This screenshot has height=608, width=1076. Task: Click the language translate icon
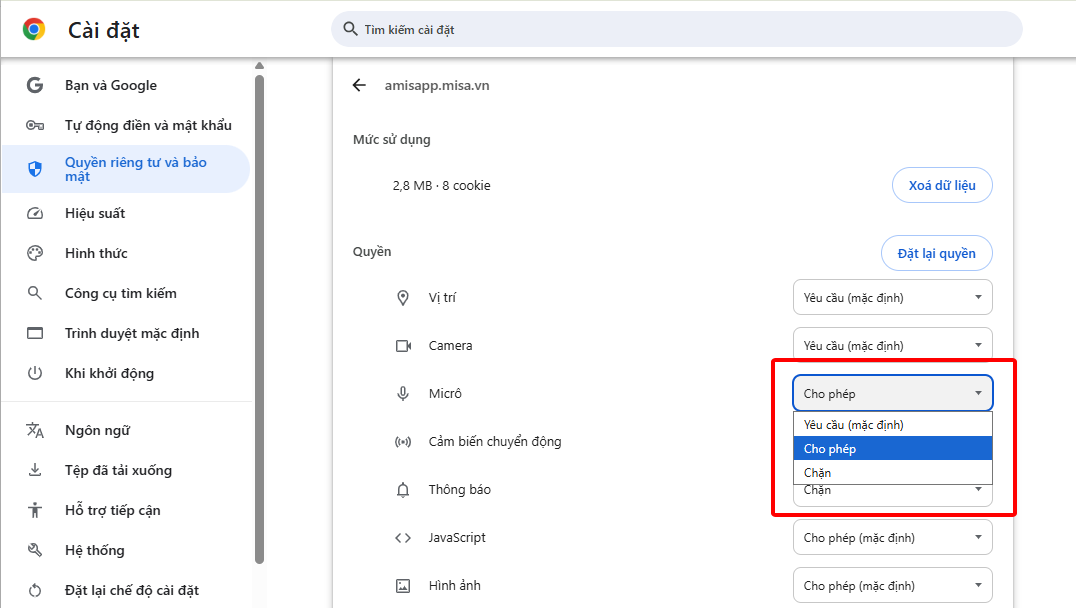(35, 430)
